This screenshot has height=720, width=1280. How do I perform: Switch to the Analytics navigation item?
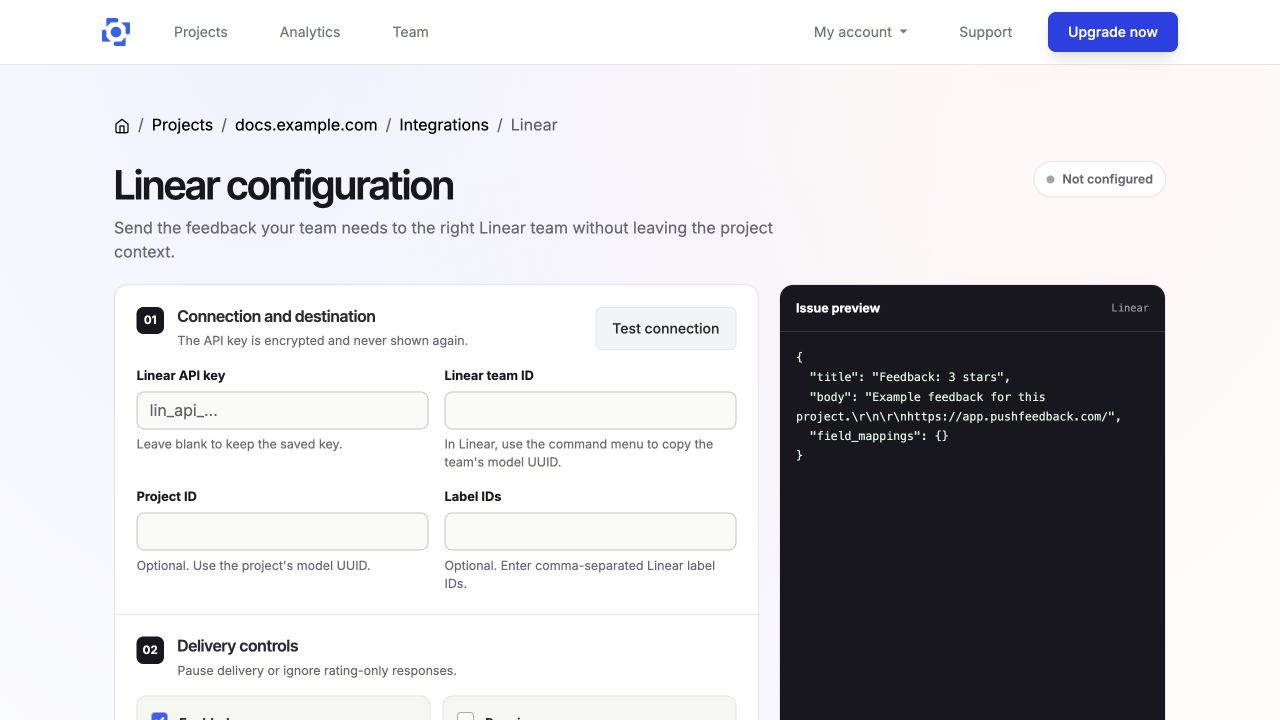[x=310, y=32]
